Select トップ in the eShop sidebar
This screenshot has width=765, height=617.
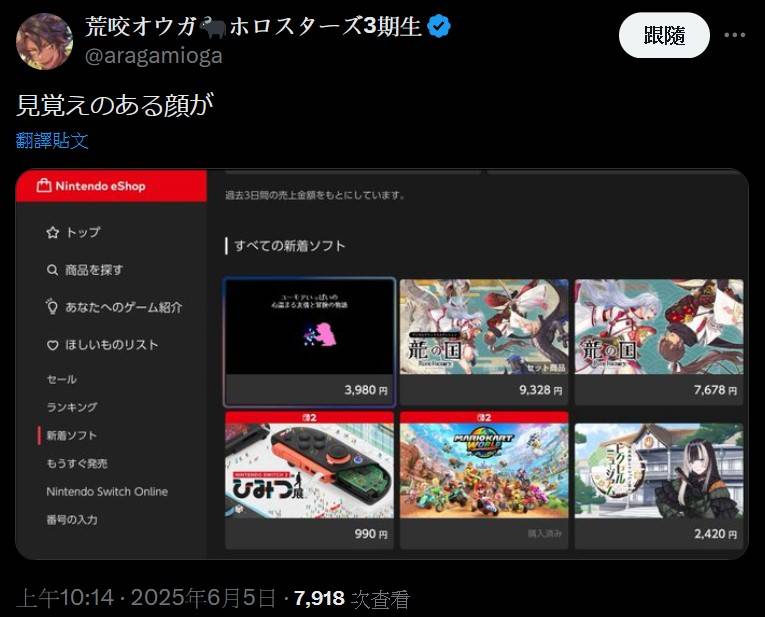pyautogui.click(x=83, y=232)
